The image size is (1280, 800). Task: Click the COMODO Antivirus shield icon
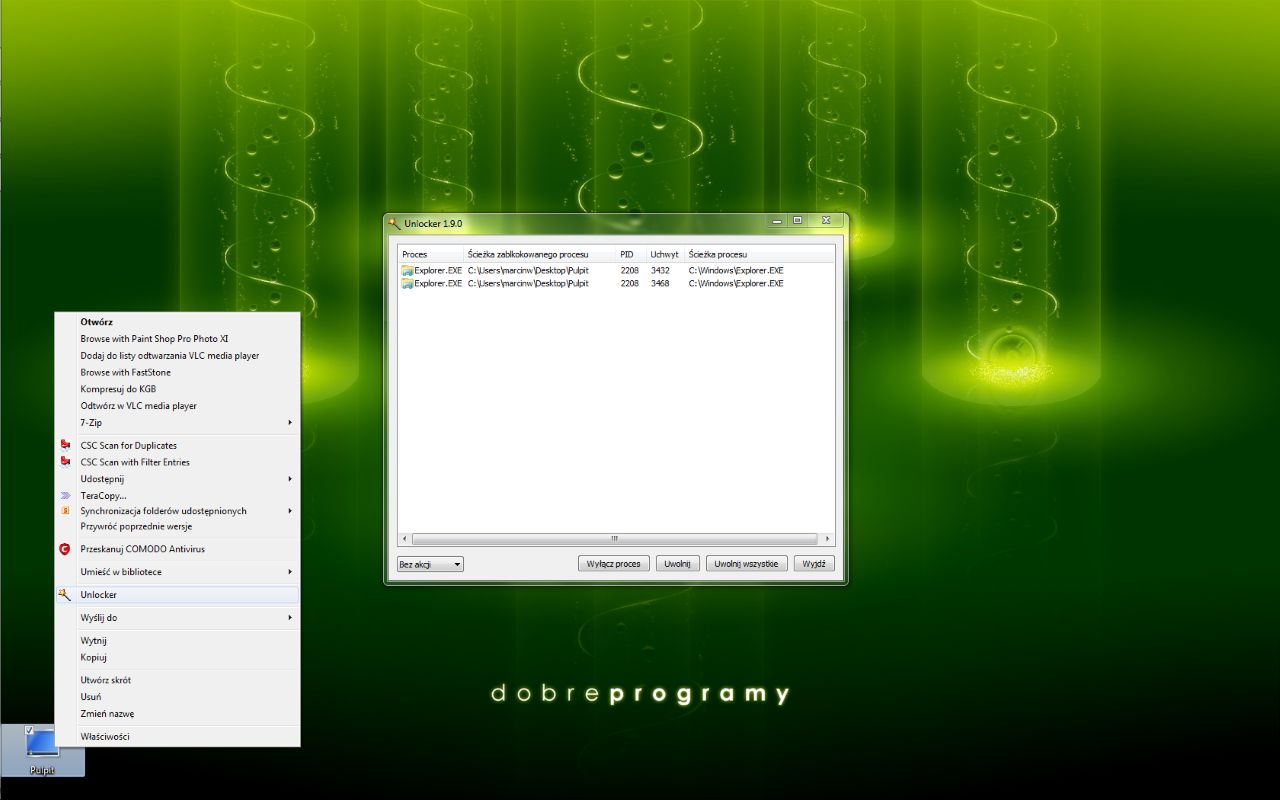click(65, 549)
